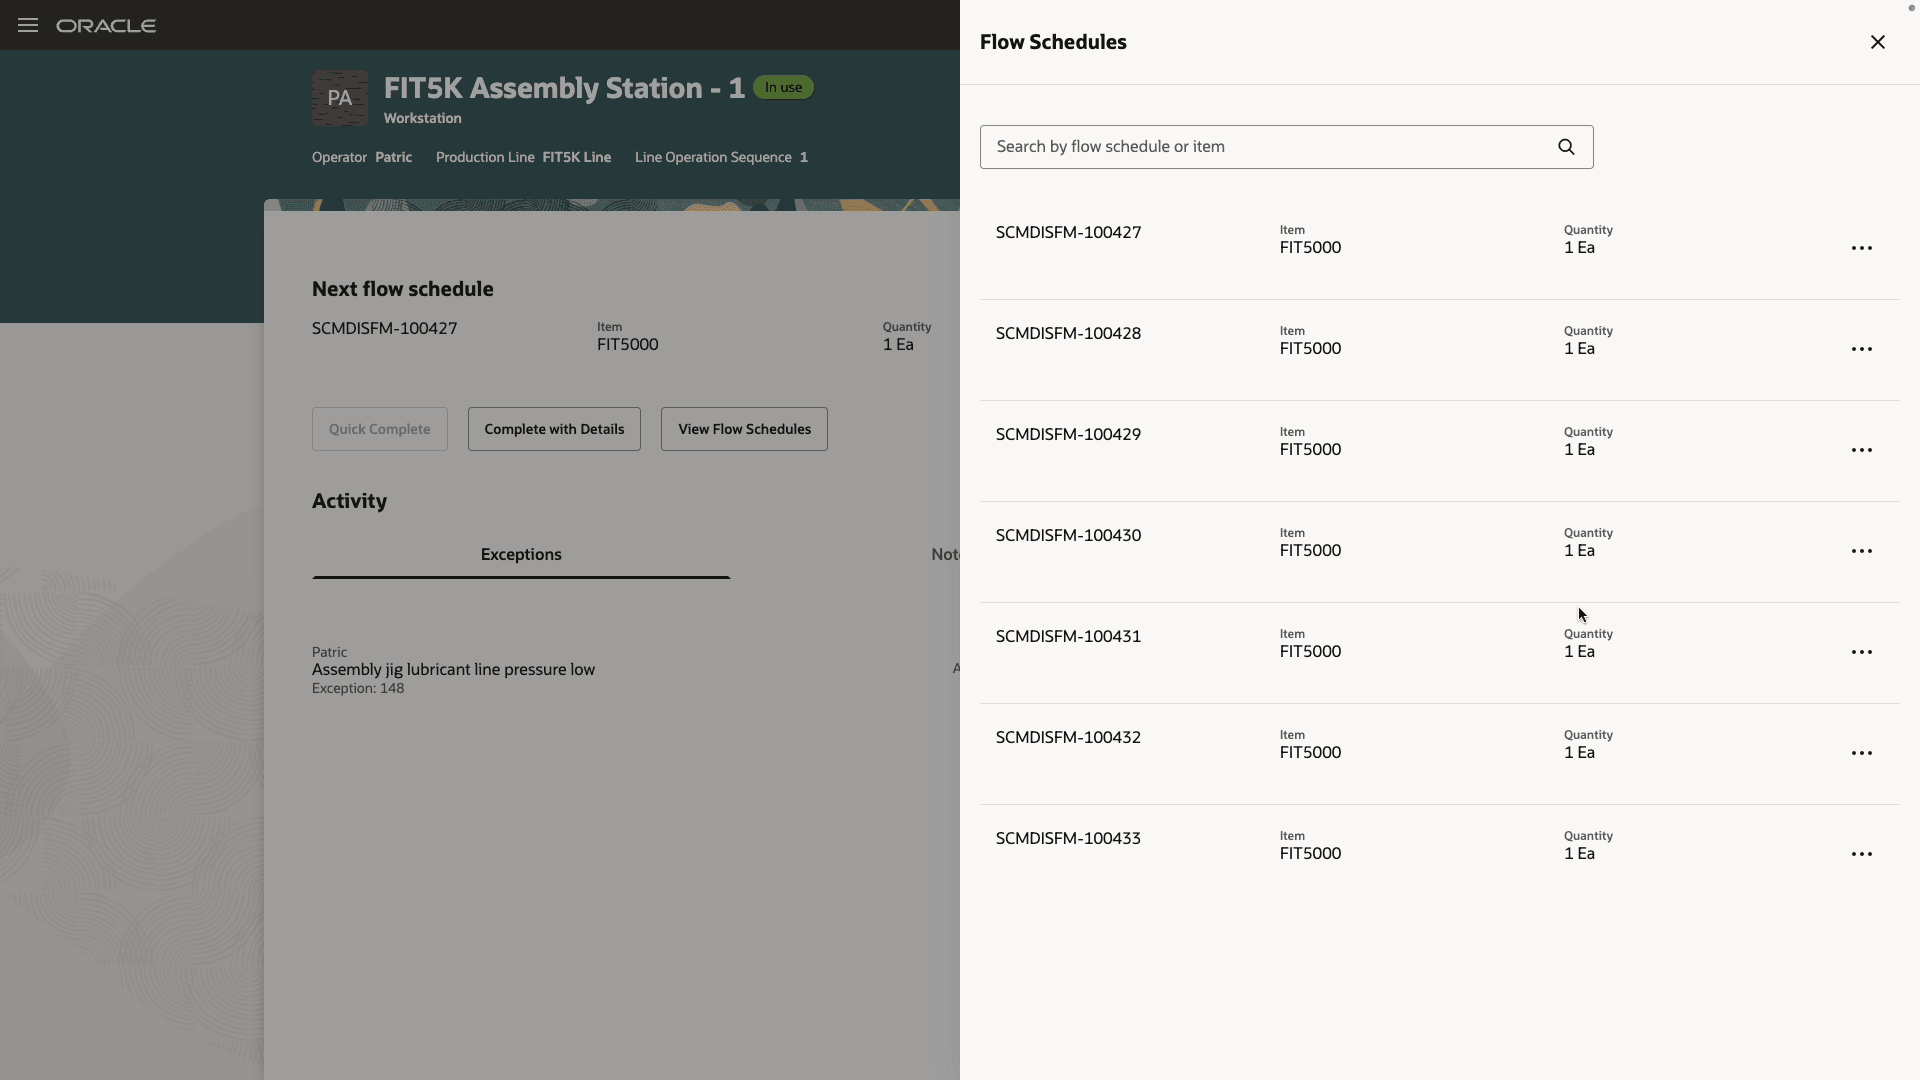
Task: Click the Quick Complete button
Action: [379, 429]
